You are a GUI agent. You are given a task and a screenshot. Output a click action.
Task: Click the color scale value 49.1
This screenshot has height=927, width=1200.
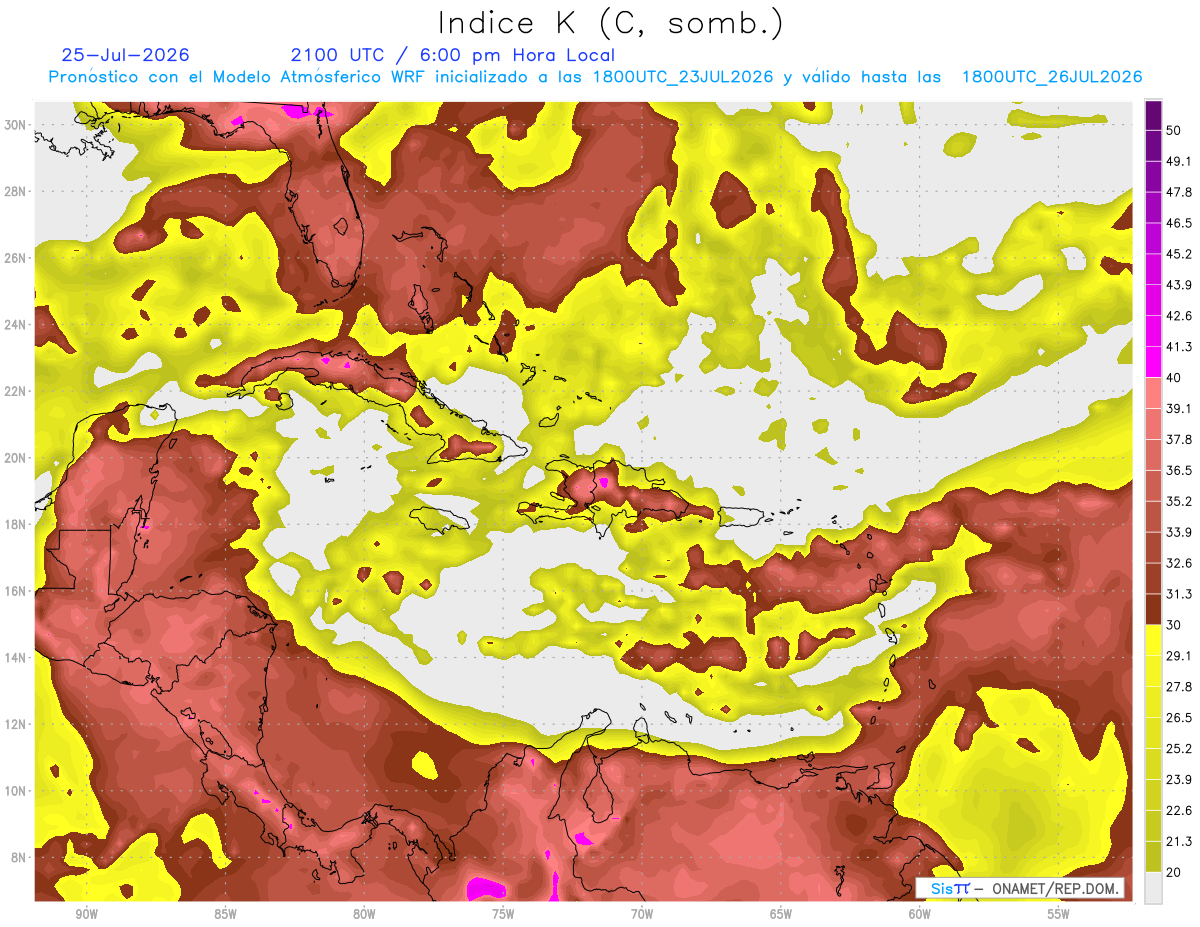click(1179, 161)
